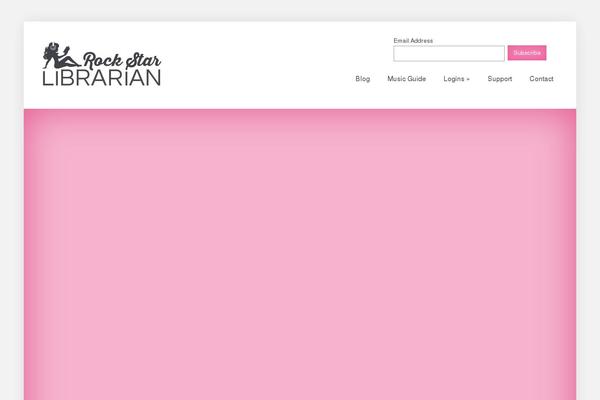Image resolution: width=600 pixels, height=400 pixels.
Task: Focus the Email Address input field
Action: tap(449, 53)
